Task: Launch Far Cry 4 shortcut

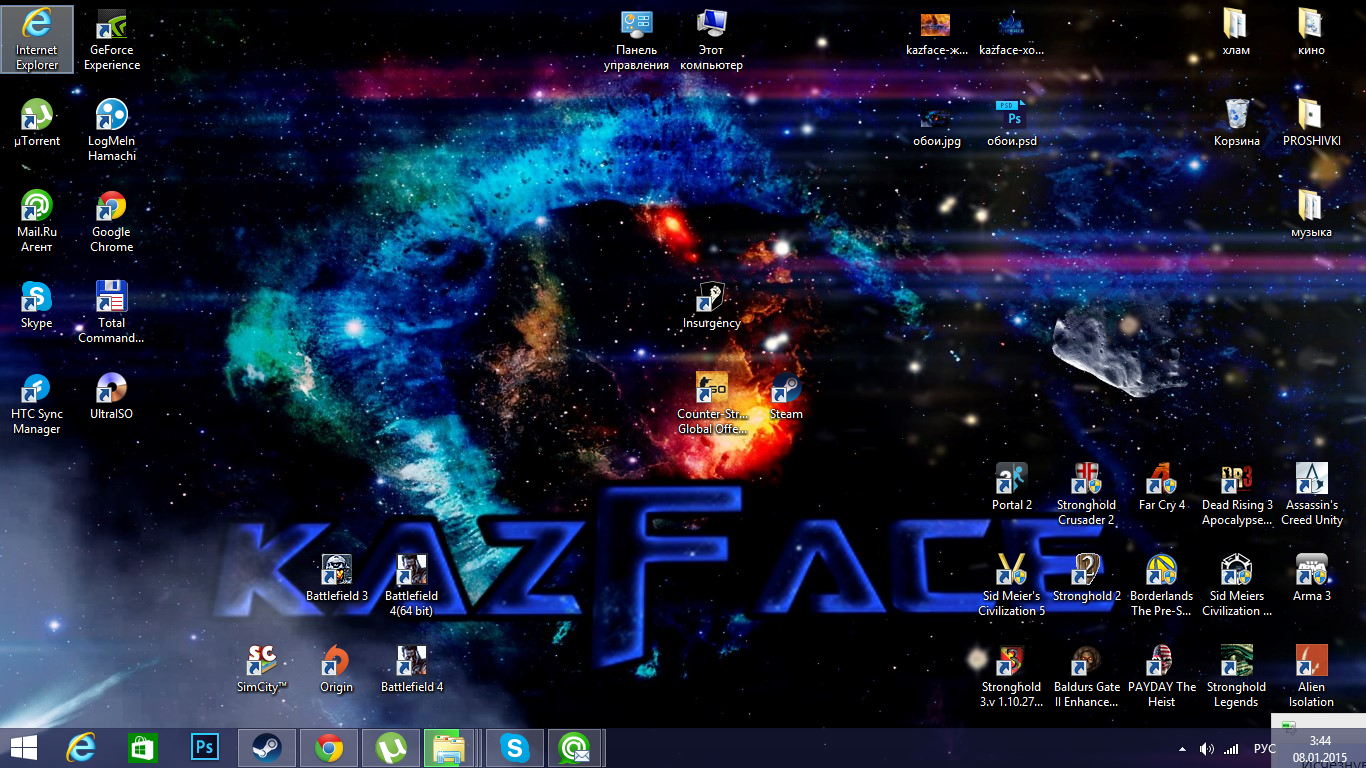Action: [1162, 486]
